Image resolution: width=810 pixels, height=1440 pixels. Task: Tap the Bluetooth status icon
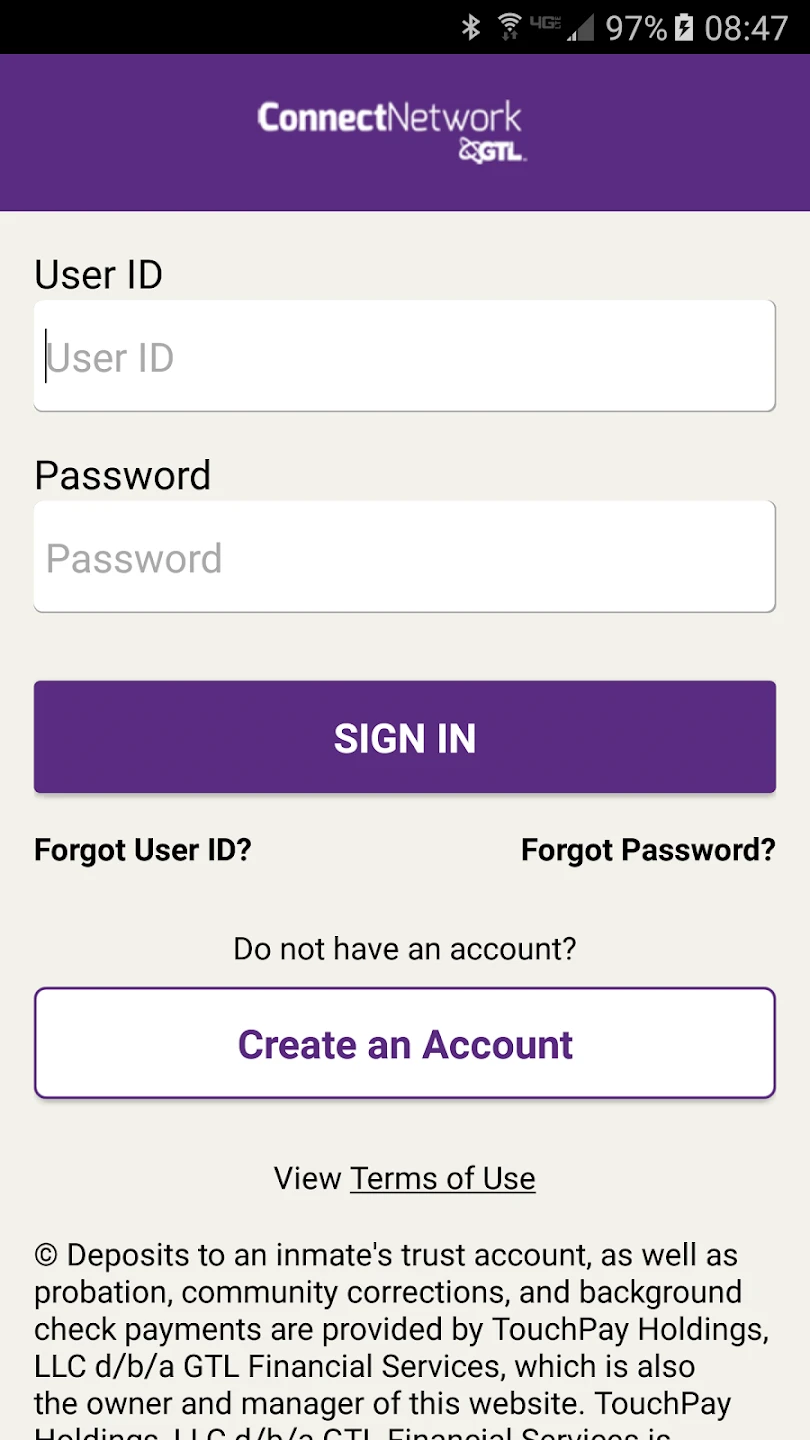471,27
